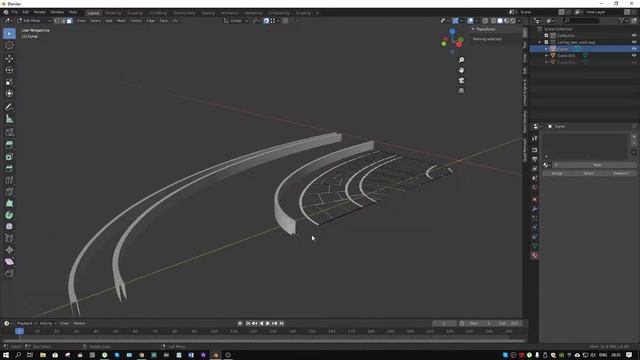Open the File menu
Viewport: 640px width, 360px height.
(x=14, y=12)
